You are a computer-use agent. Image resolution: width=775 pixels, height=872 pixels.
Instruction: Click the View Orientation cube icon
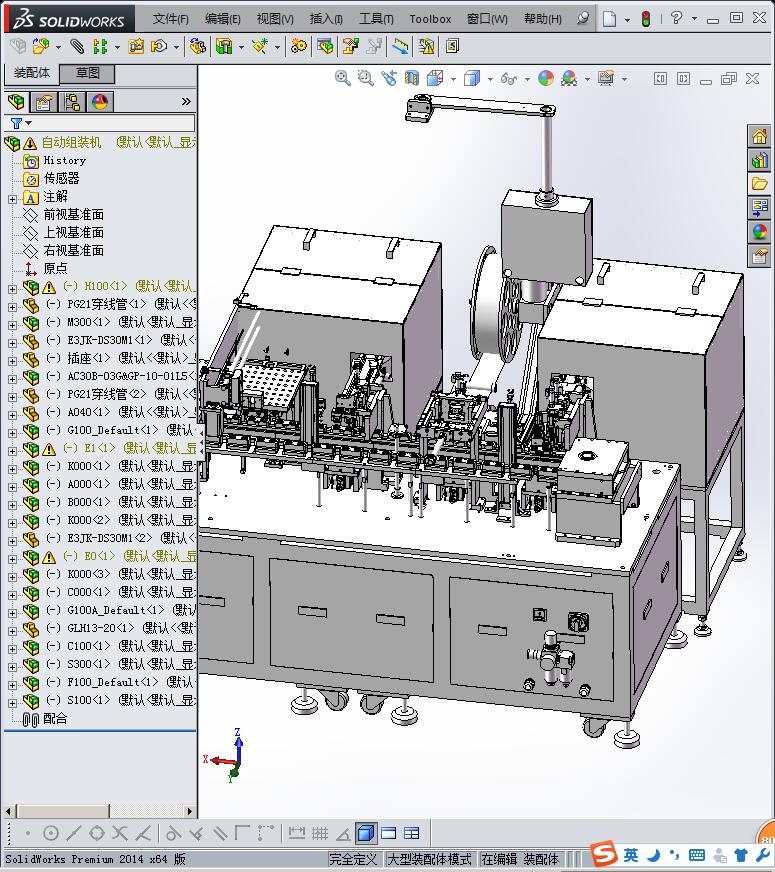pos(435,78)
